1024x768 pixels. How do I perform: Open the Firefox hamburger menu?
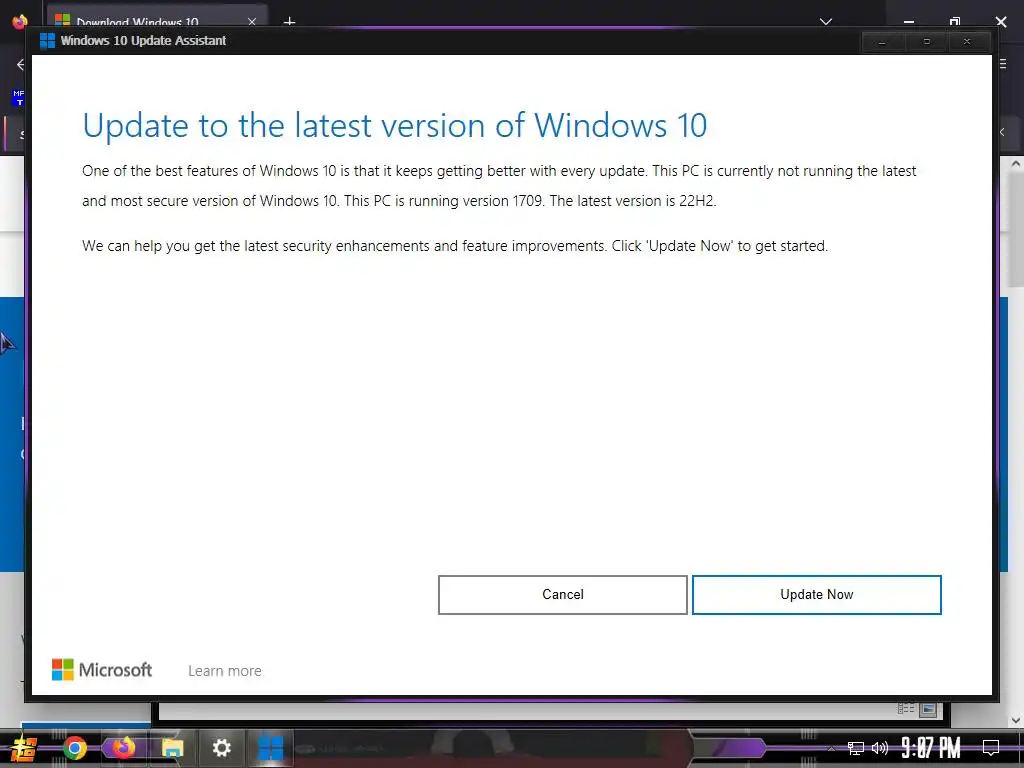pos(1002,64)
